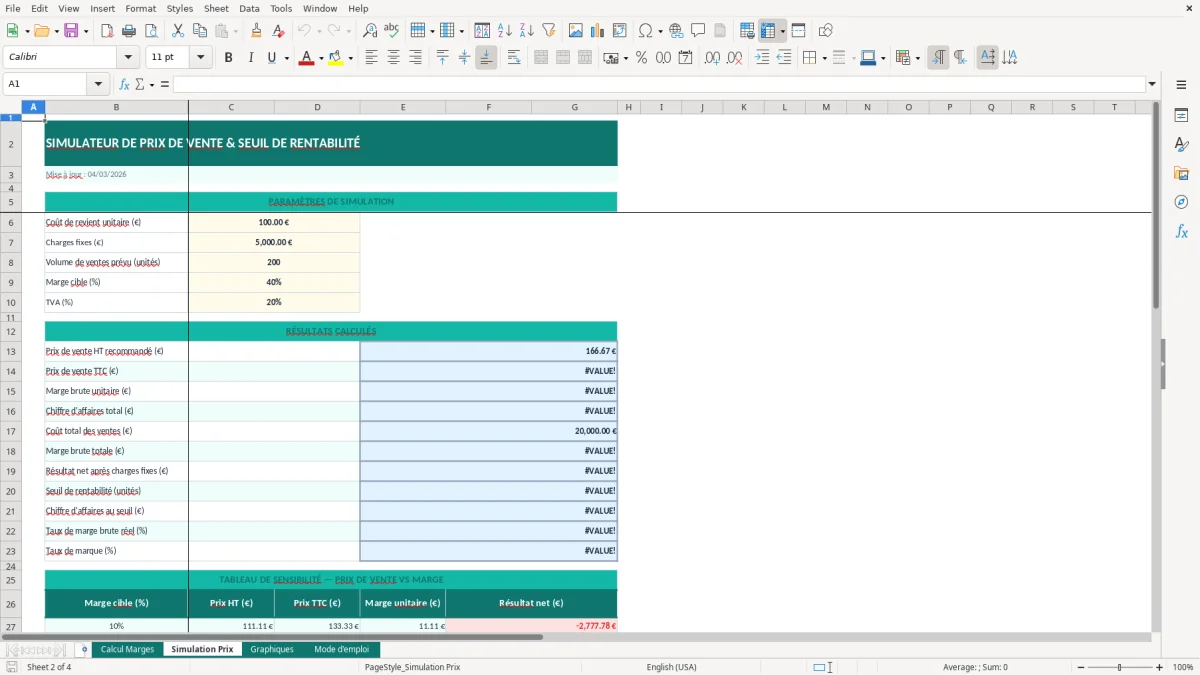1200x675 pixels.
Task: Expand Underline style dropdown arrow
Action: [x=286, y=58]
